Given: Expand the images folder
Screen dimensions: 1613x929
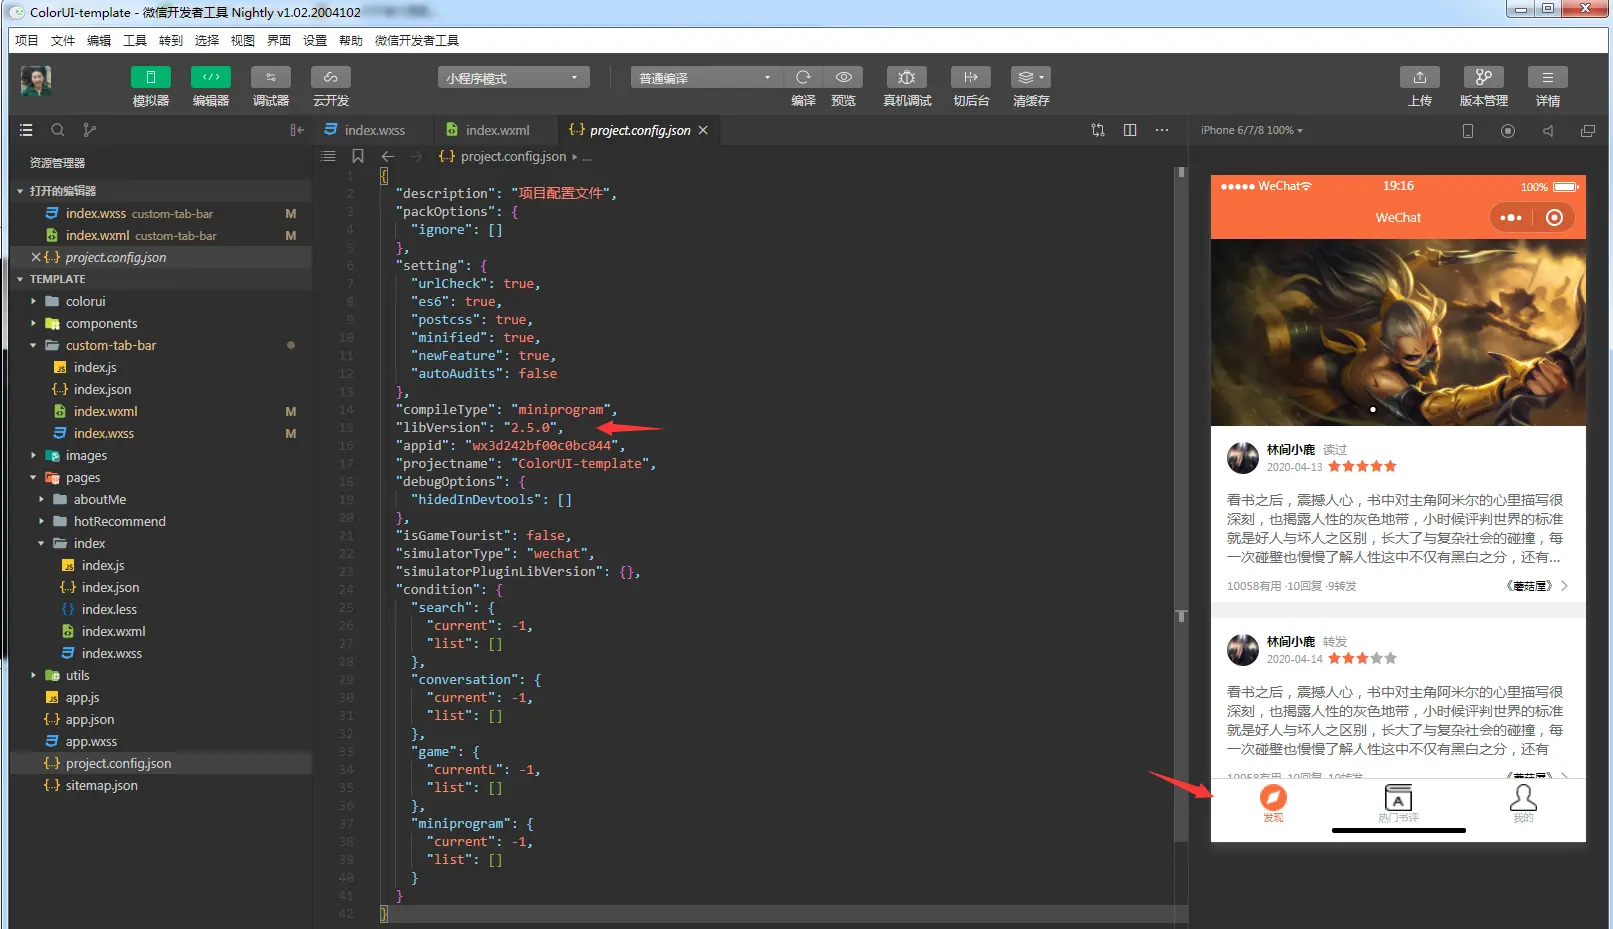Looking at the screenshot, I should click(160, 455).
